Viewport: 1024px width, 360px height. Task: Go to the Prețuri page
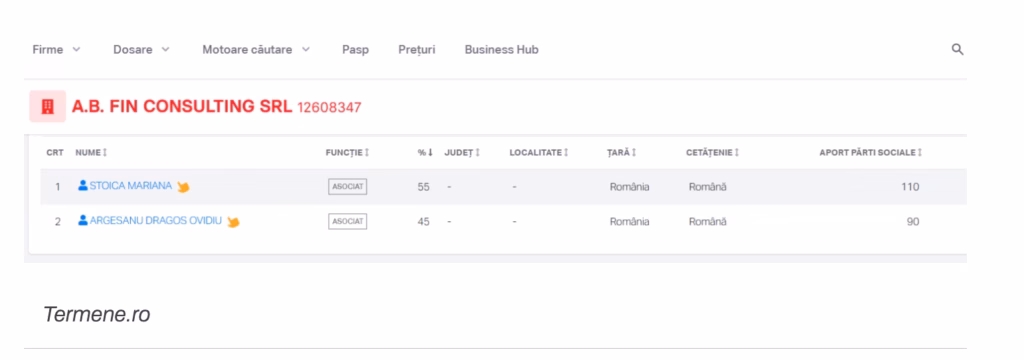417,50
